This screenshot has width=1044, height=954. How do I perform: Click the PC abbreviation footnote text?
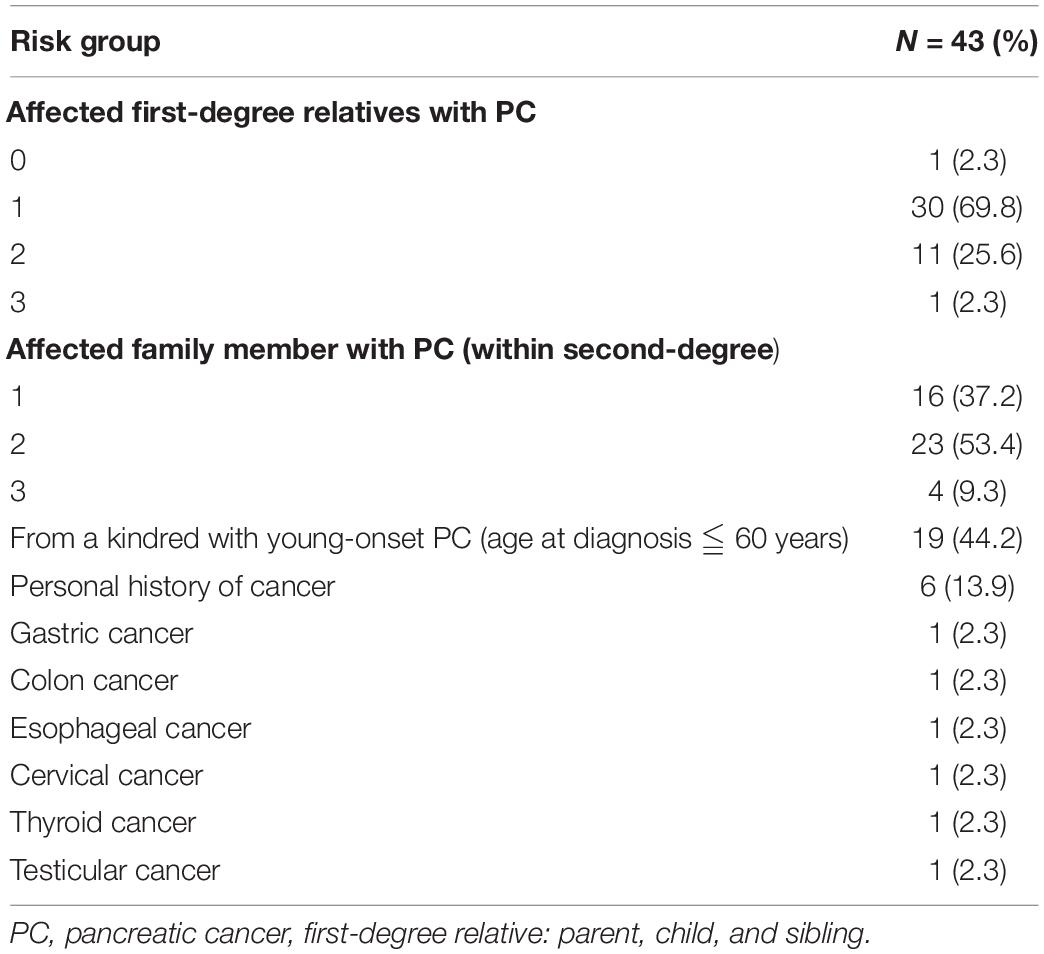tap(440, 934)
